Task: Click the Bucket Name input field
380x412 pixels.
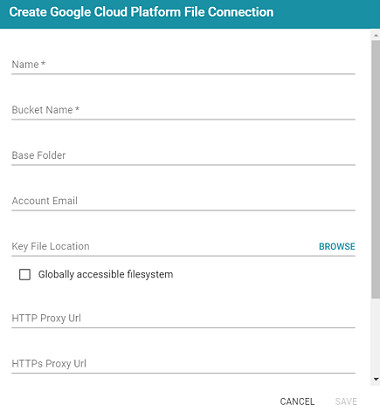Action: [x=183, y=110]
